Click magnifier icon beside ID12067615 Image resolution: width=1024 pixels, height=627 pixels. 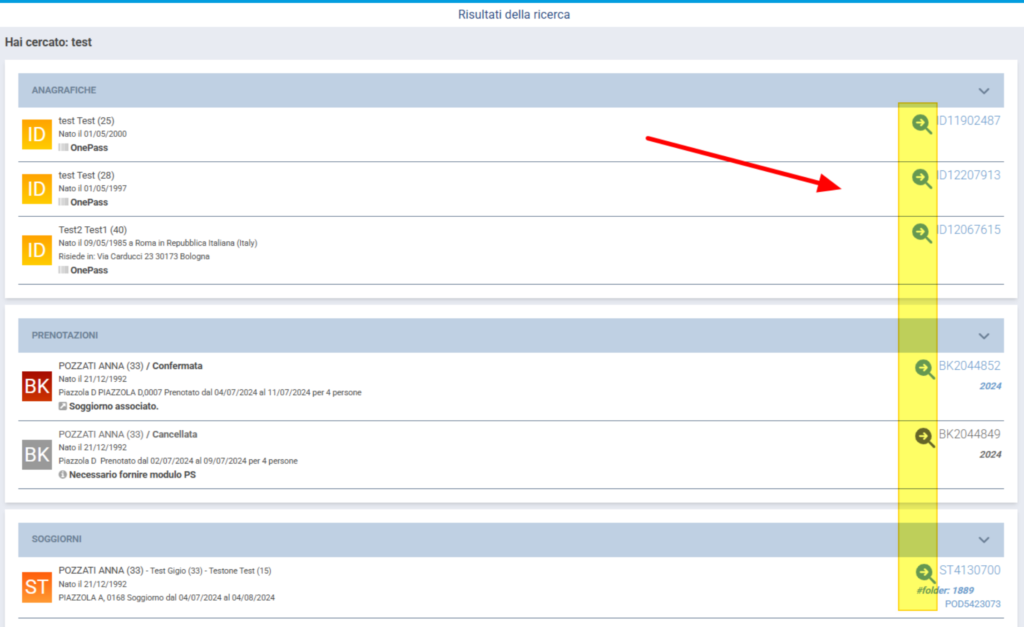921,232
